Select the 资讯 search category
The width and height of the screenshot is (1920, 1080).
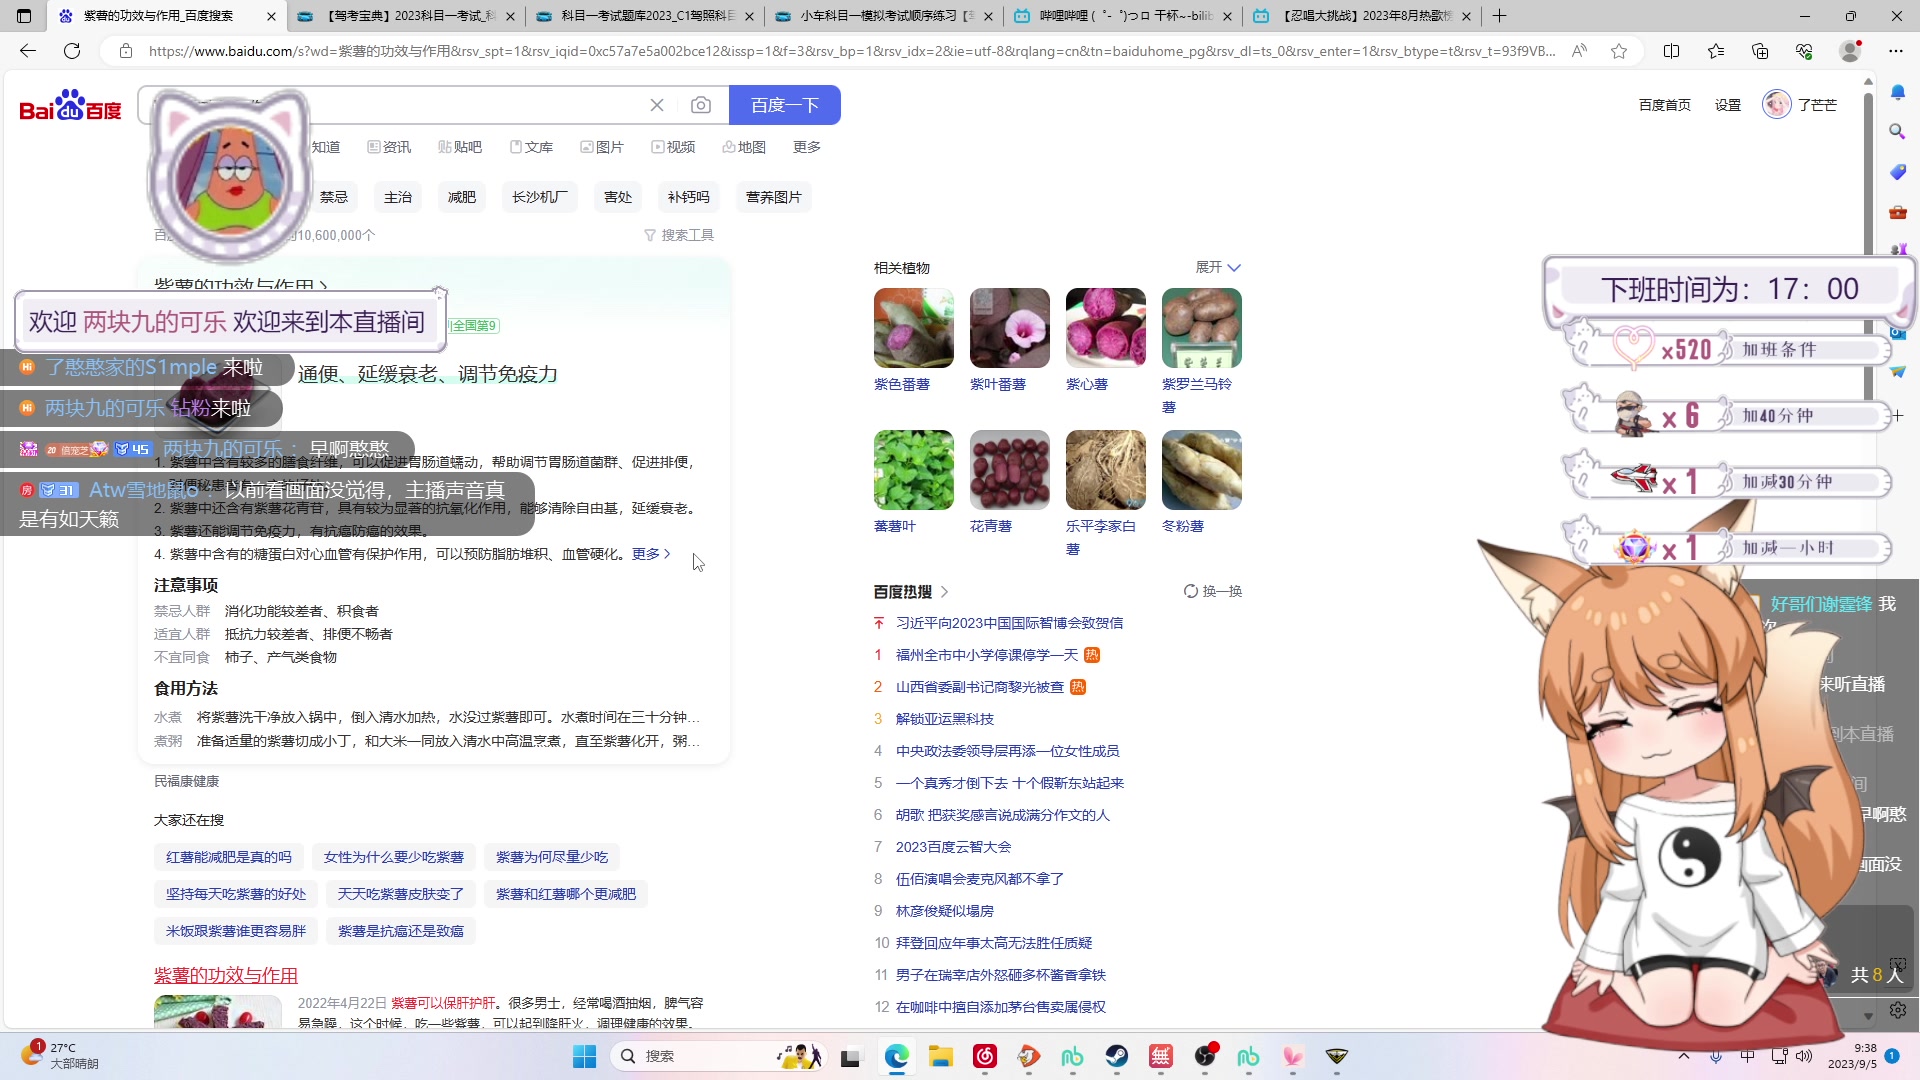(x=389, y=147)
